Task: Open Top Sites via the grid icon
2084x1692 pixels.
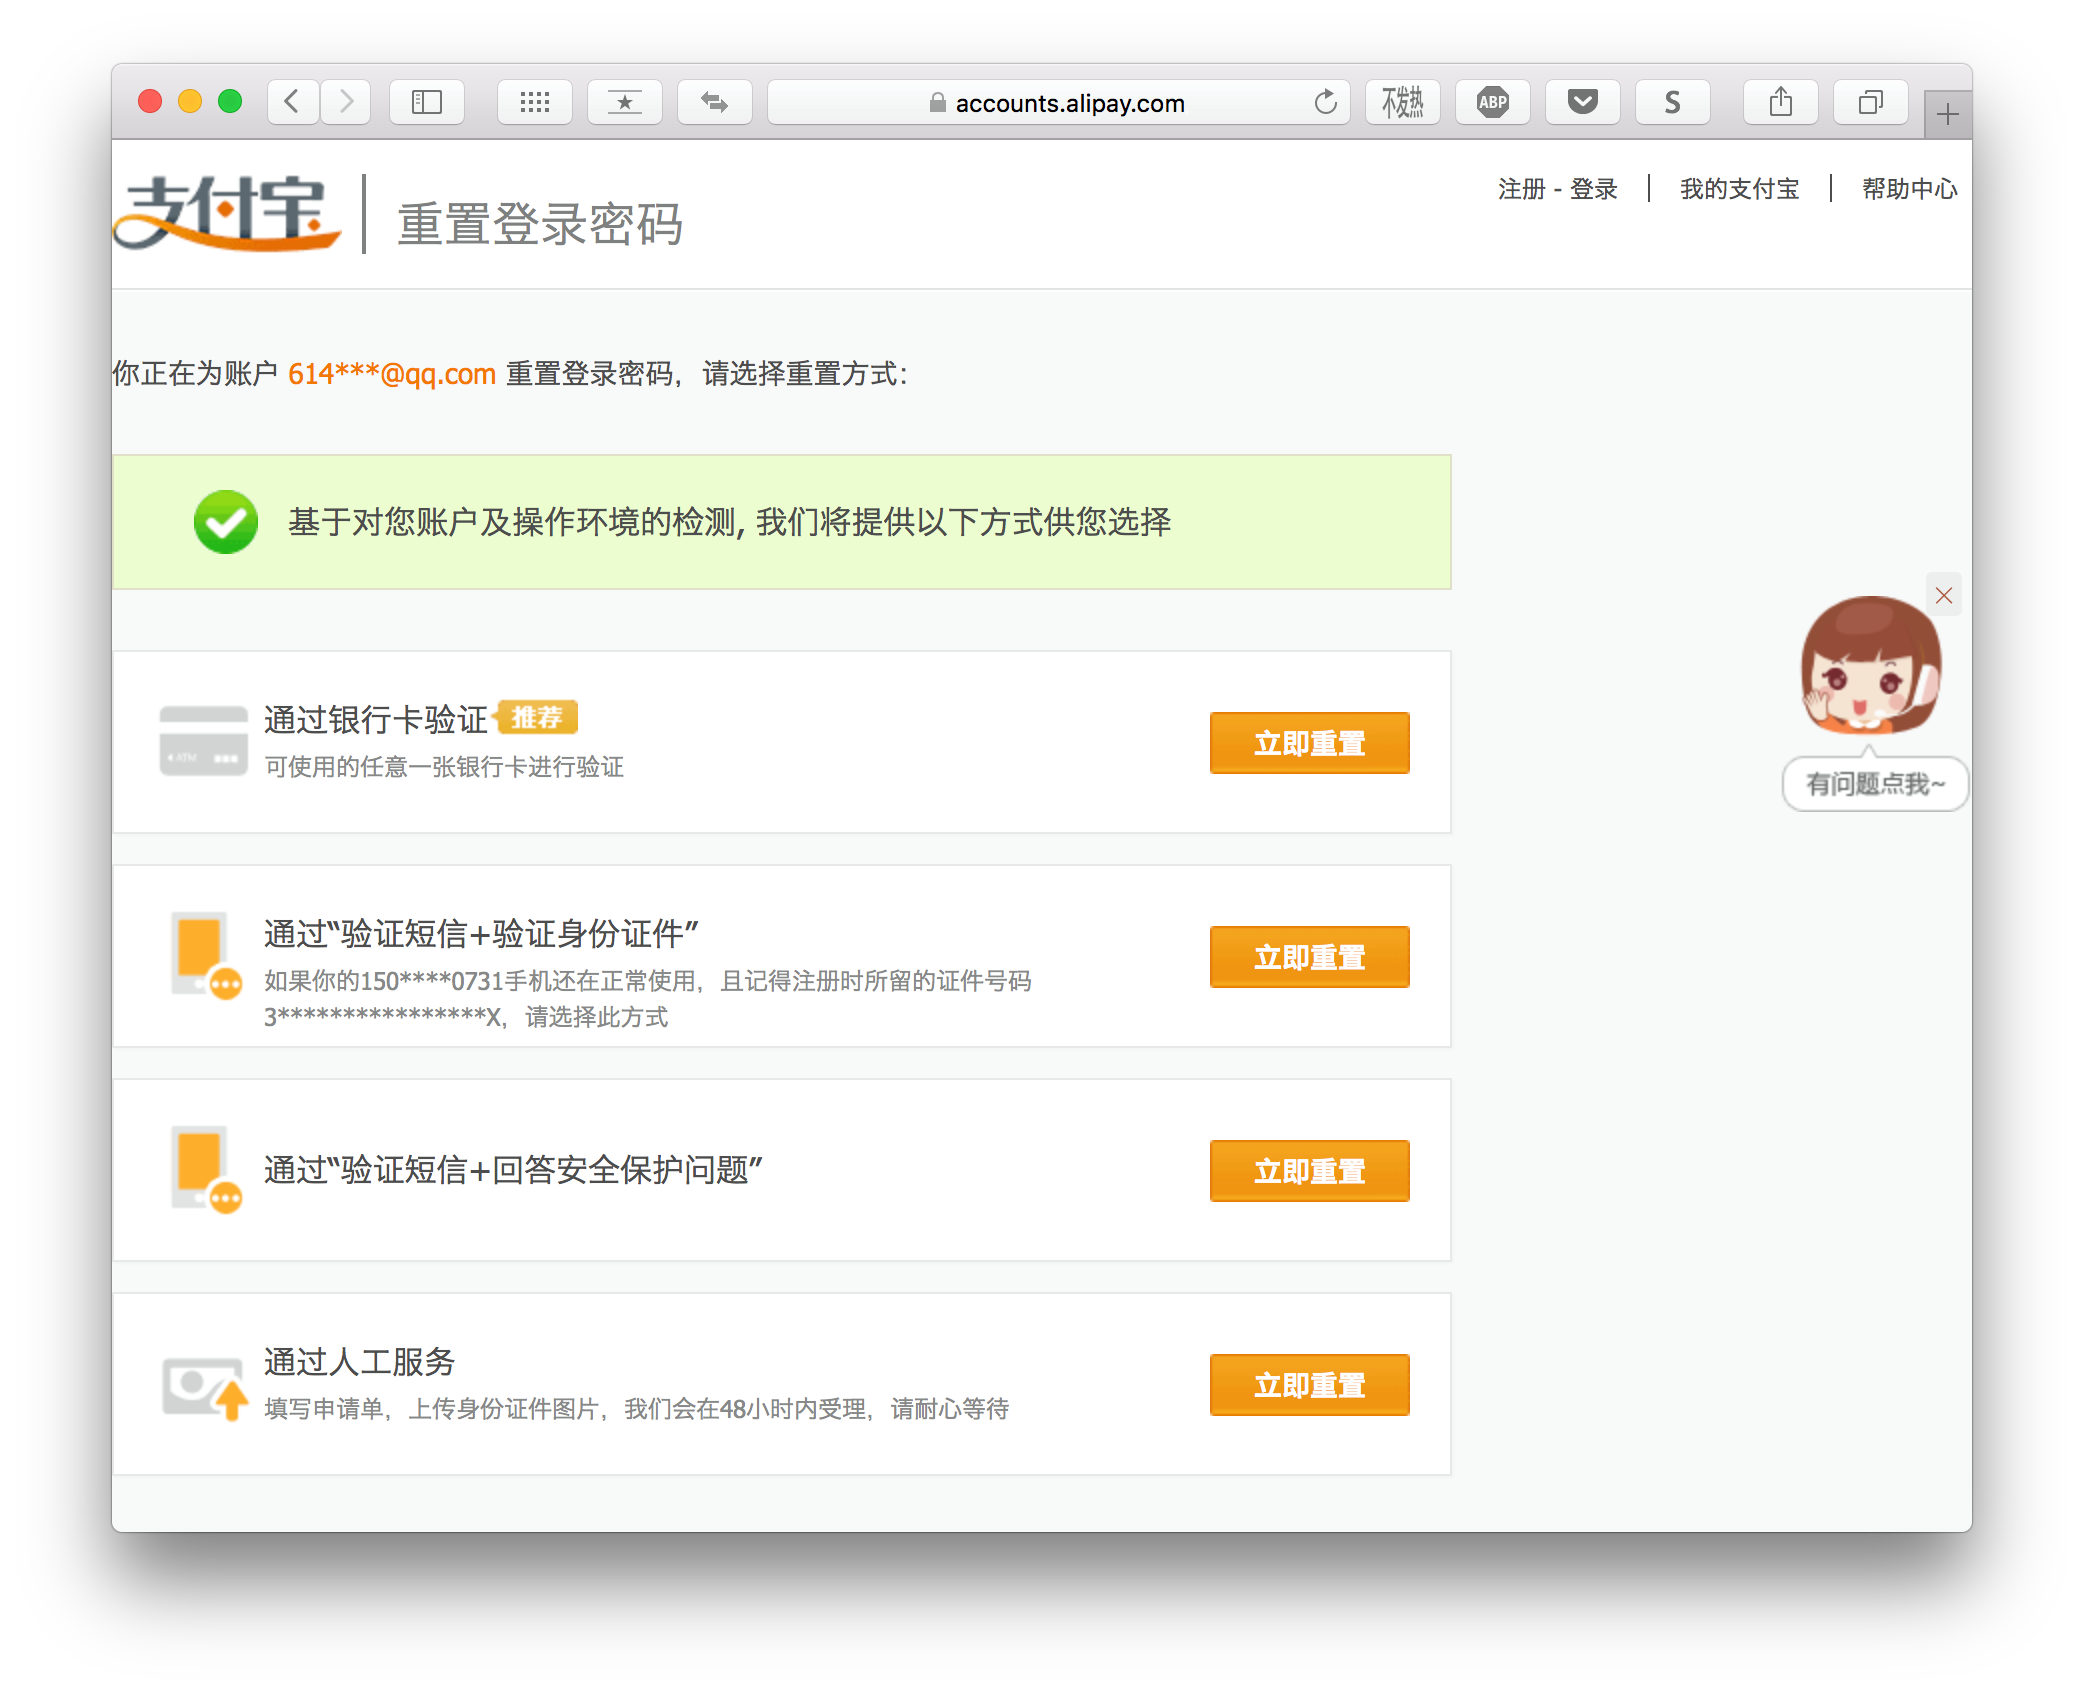Action: tap(535, 101)
